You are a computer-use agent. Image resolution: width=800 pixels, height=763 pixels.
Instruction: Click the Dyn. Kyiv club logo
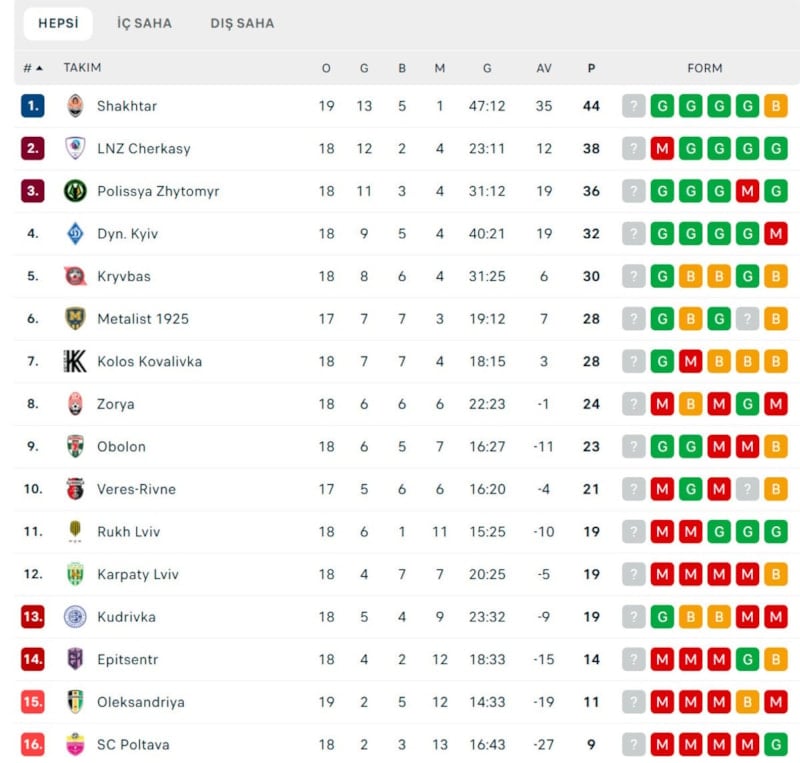(x=75, y=233)
